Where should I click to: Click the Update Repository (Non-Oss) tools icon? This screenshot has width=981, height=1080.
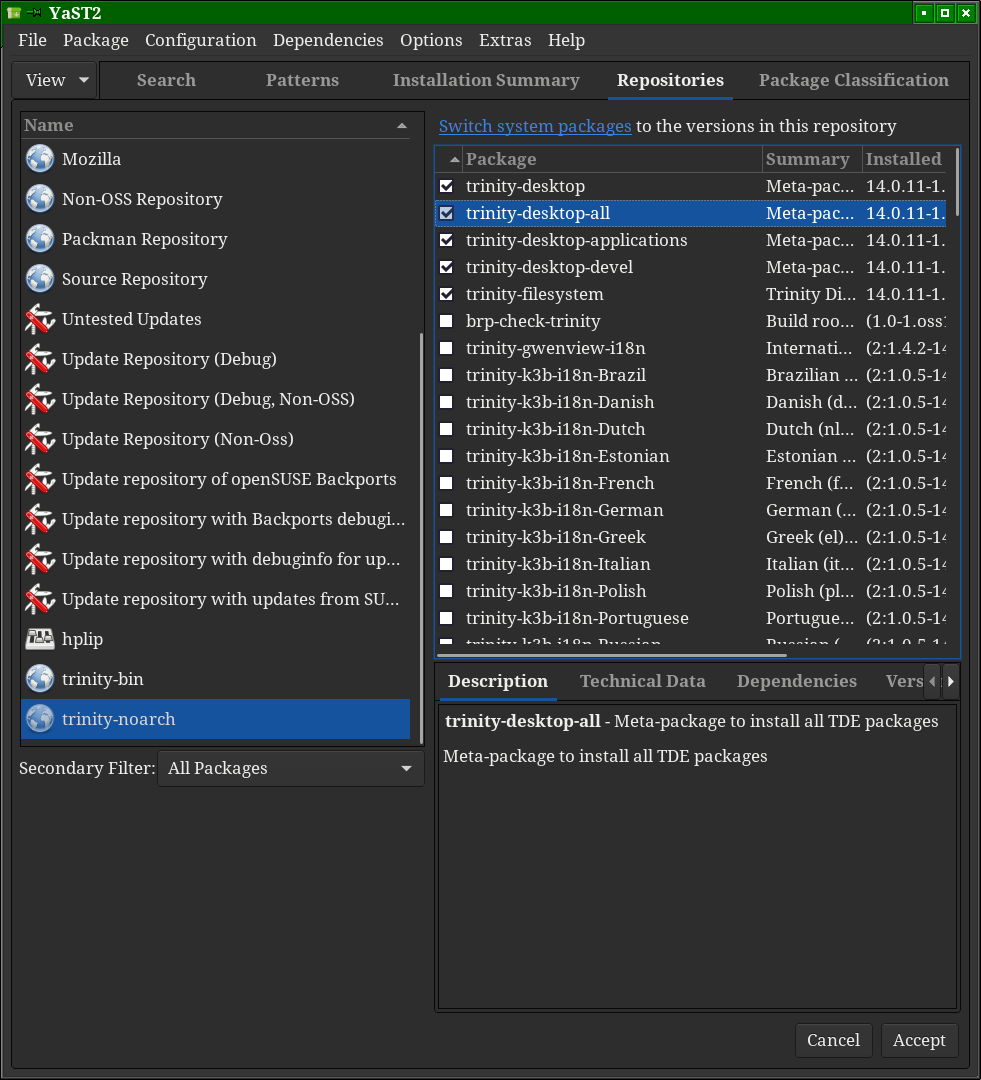[x=40, y=439]
